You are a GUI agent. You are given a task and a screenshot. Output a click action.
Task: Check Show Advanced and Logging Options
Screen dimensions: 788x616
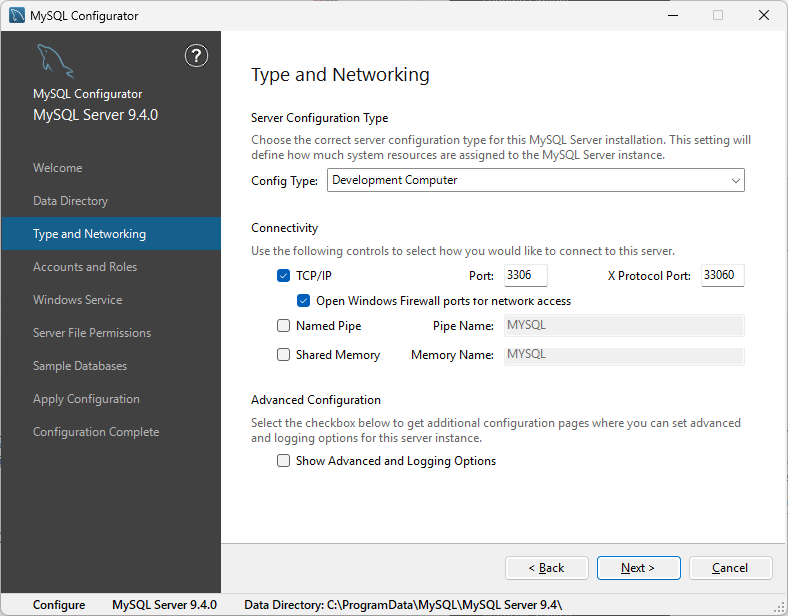pos(284,461)
